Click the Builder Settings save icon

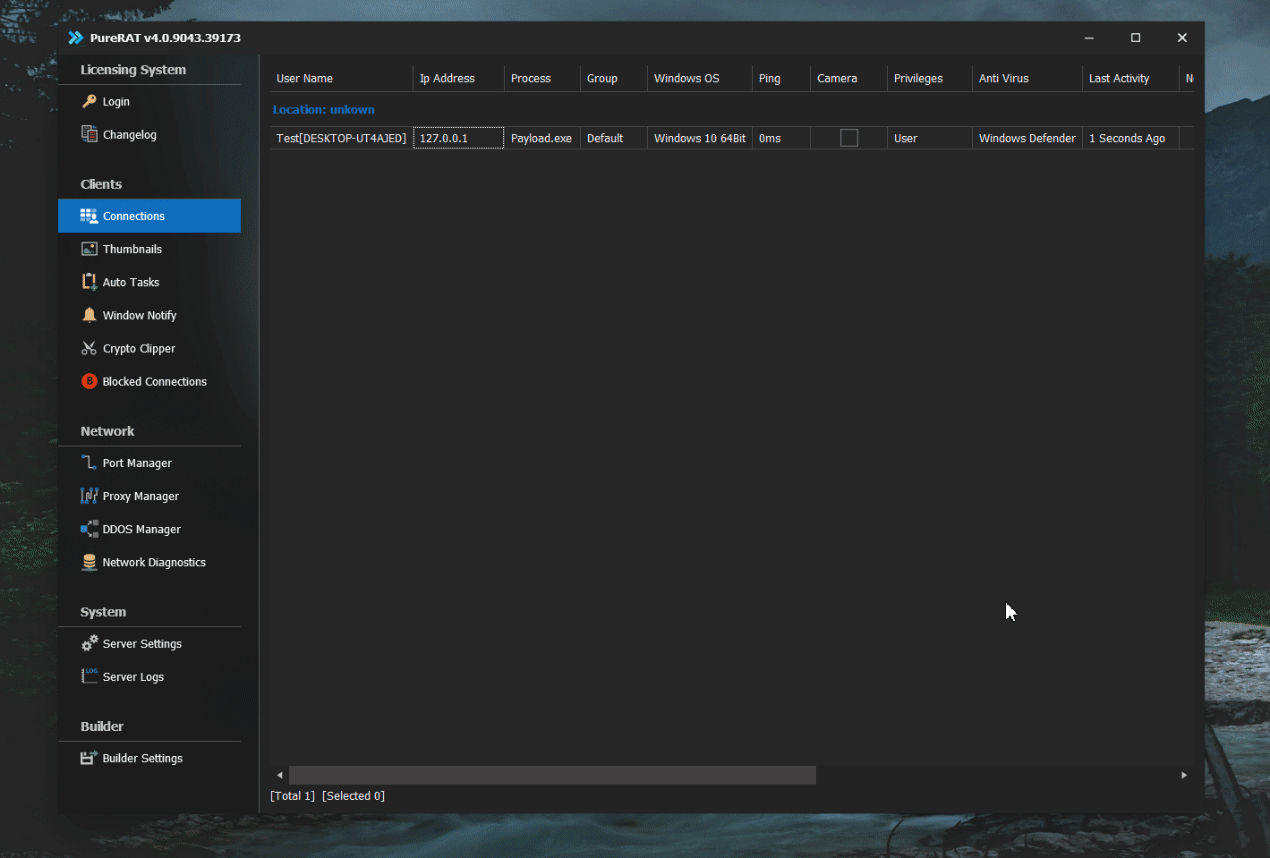89,758
